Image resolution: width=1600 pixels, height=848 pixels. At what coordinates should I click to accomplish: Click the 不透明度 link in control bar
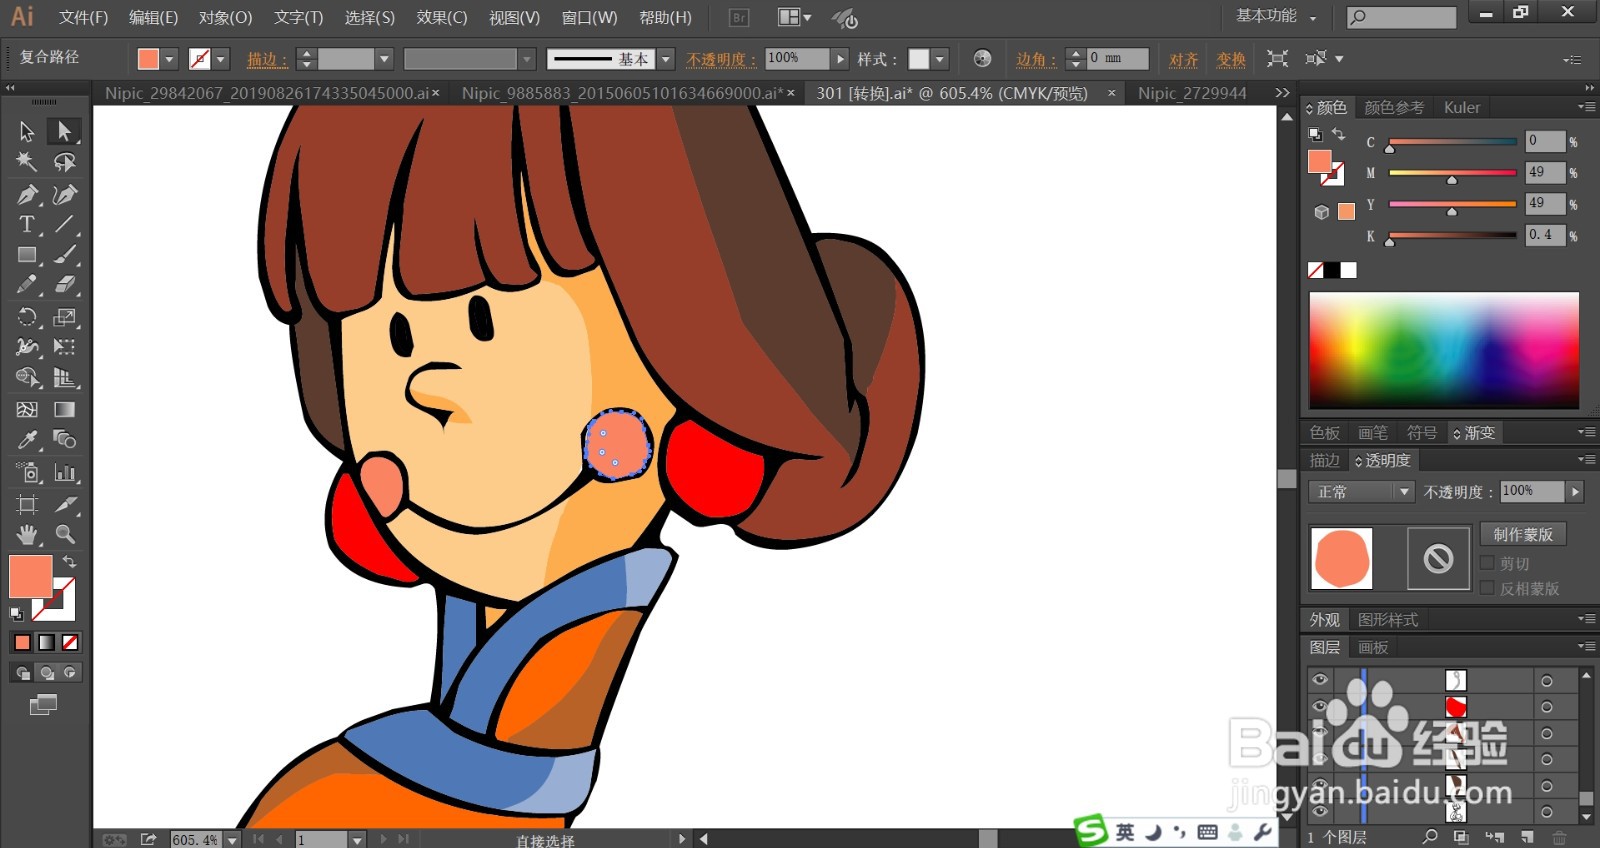tap(721, 59)
